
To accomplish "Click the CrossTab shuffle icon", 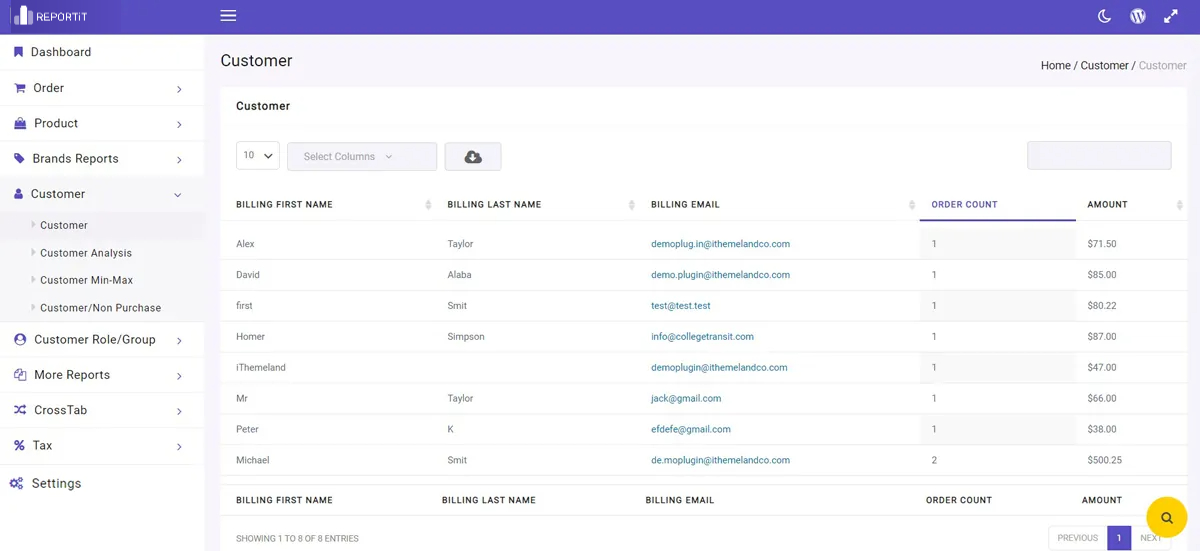I will pos(20,410).
